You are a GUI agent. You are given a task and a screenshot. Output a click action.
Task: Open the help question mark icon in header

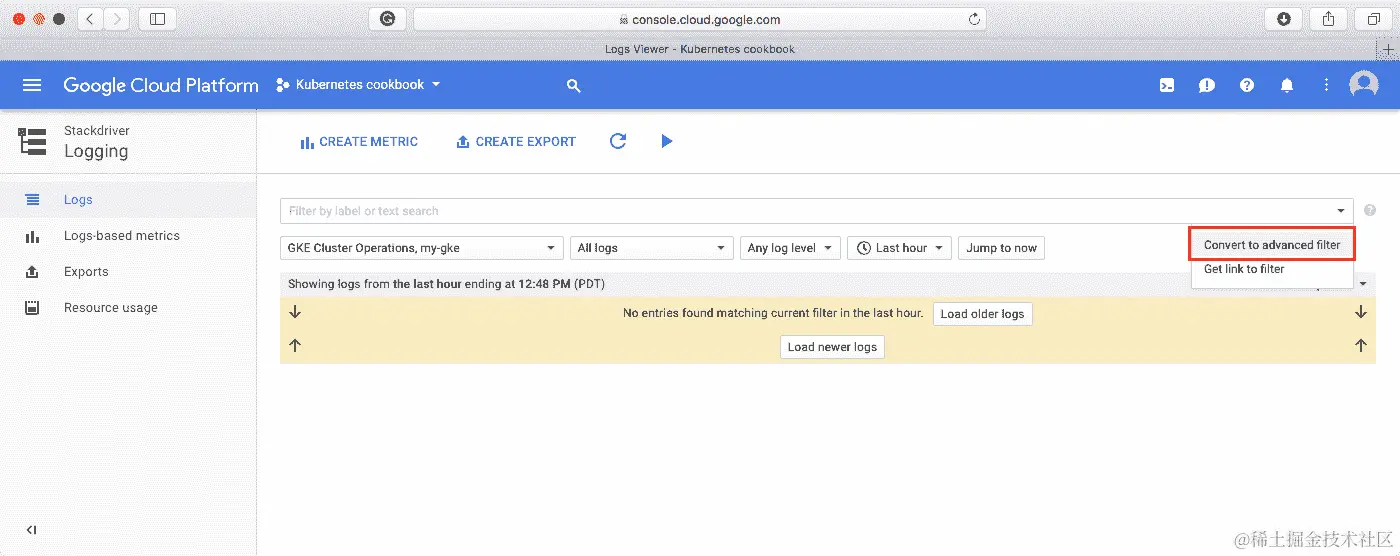tap(1247, 85)
